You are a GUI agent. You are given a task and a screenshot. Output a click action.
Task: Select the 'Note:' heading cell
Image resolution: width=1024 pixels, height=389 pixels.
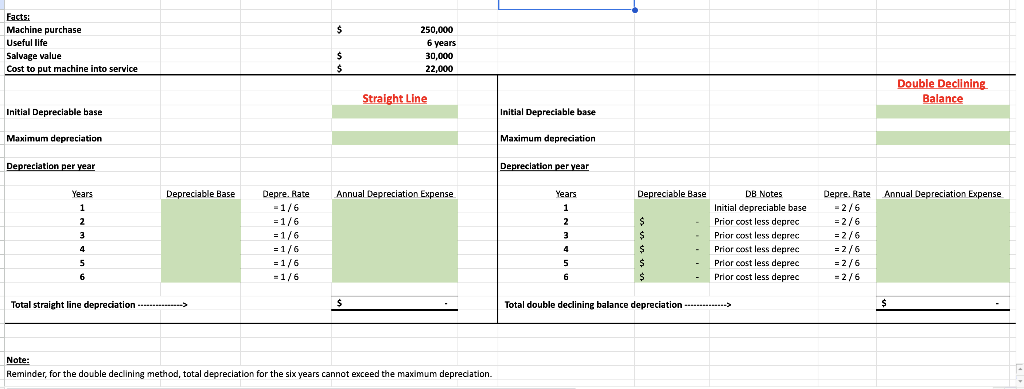pos(18,360)
